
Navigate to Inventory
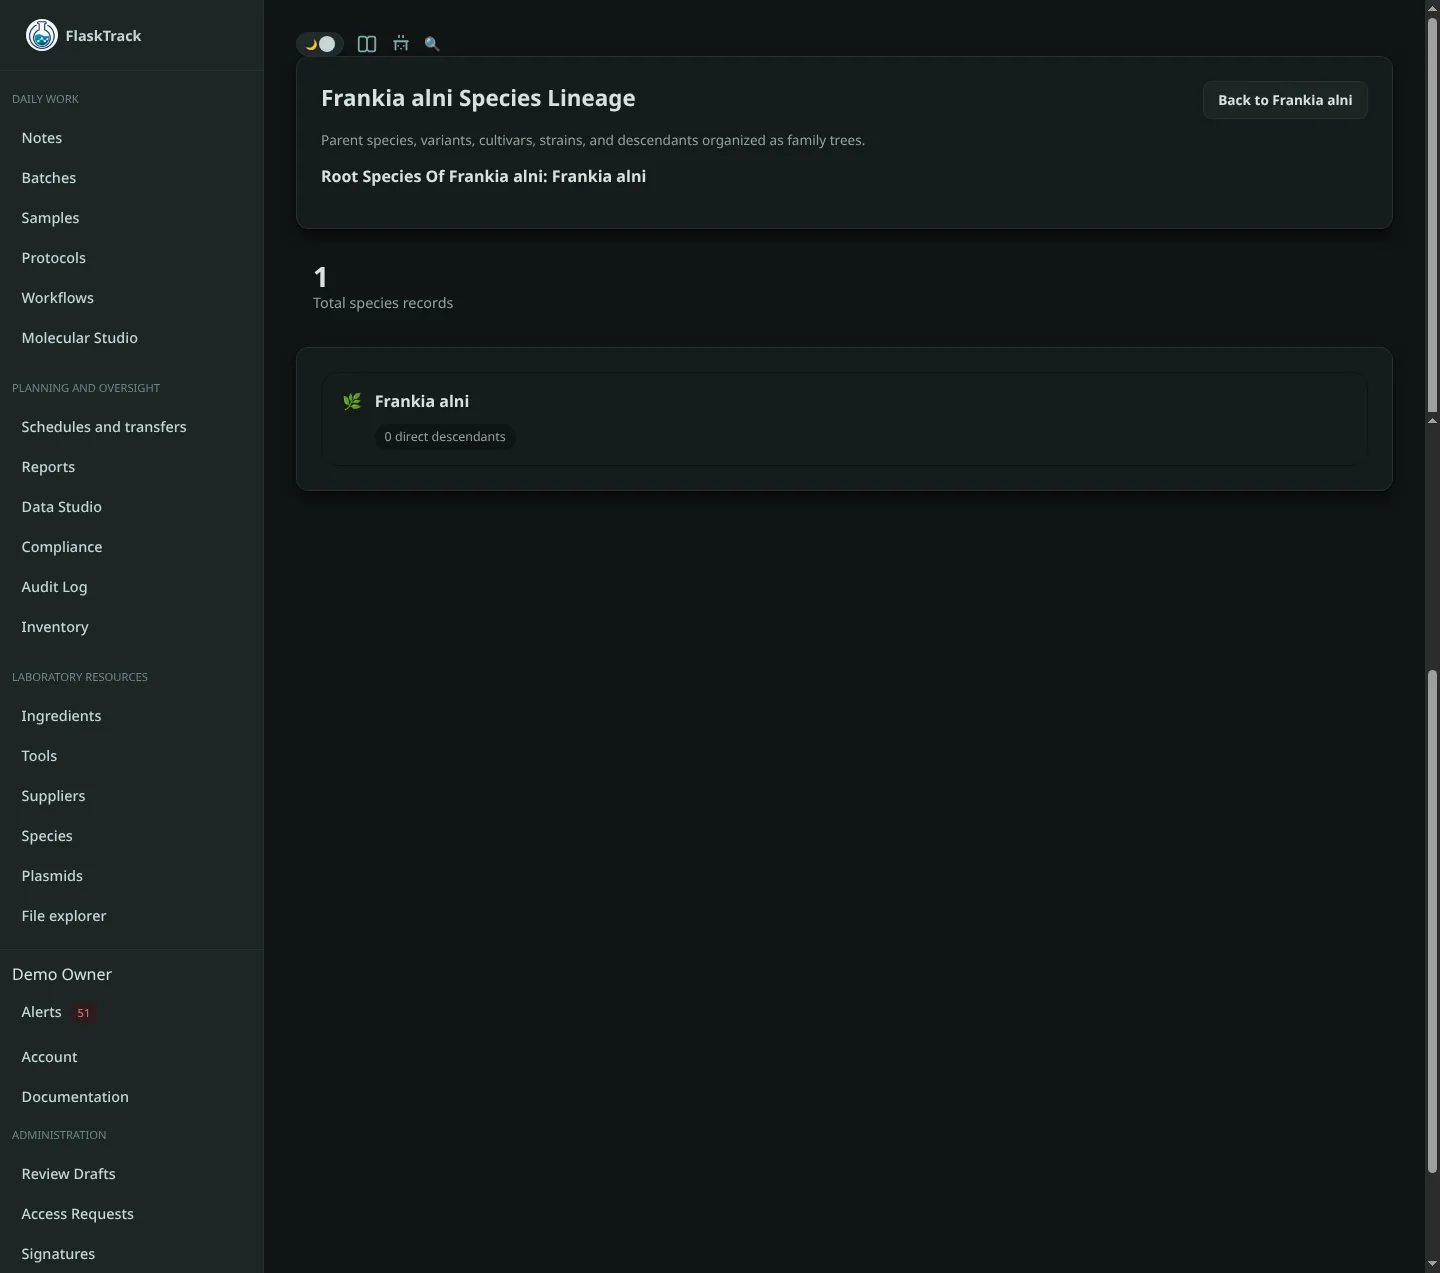[55, 627]
